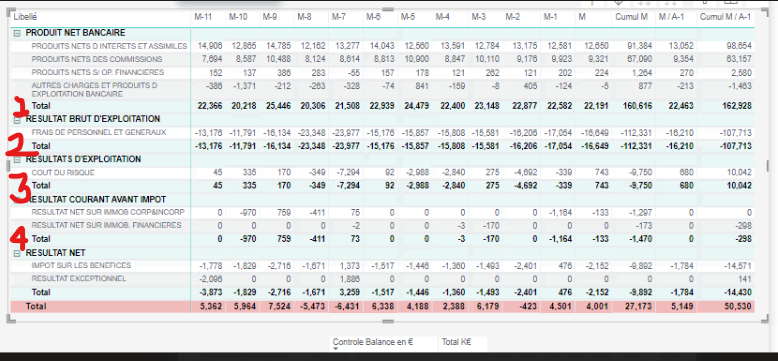Open the Controle Balance en € tab
Image resolution: width=778 pixels, height=361 pixels.
pyautogui.click(x=373, y=342)
